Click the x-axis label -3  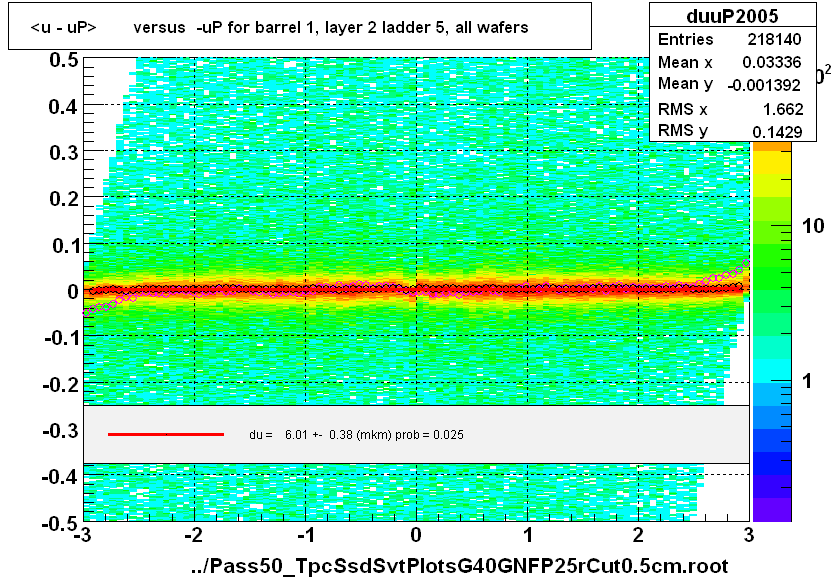pyautogui.click(x=82, y=534)
